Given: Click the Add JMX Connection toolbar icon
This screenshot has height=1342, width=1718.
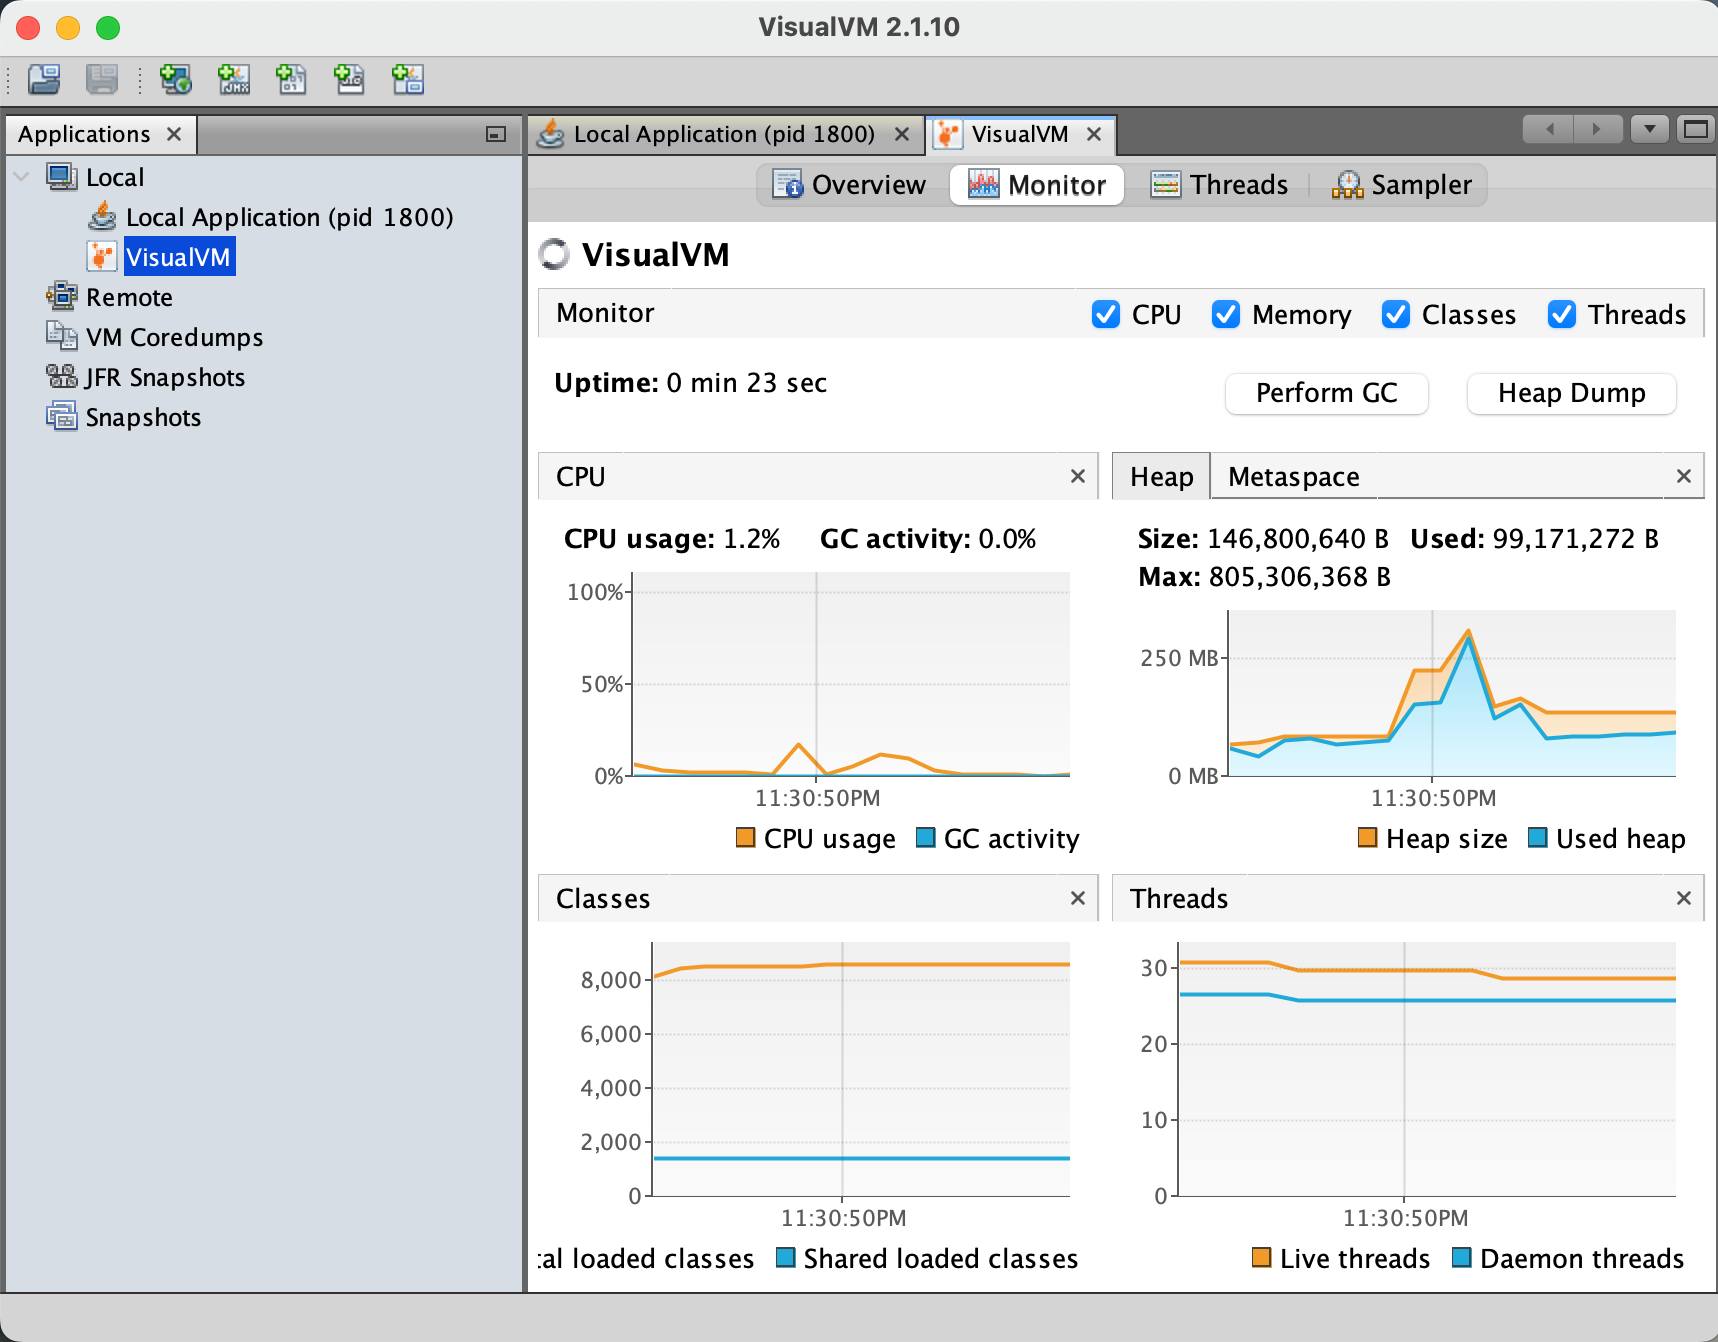Looking at the screenshot, I should point(234,79).
